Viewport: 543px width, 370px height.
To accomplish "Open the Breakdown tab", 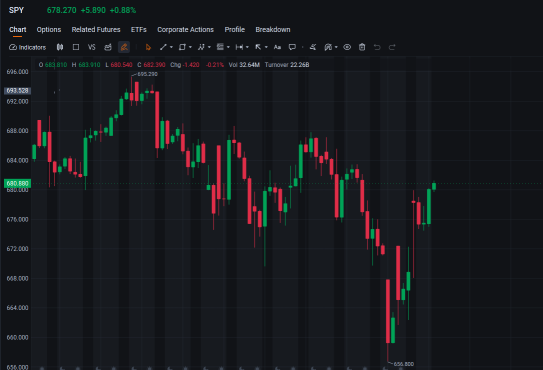I will coord(273,30).
